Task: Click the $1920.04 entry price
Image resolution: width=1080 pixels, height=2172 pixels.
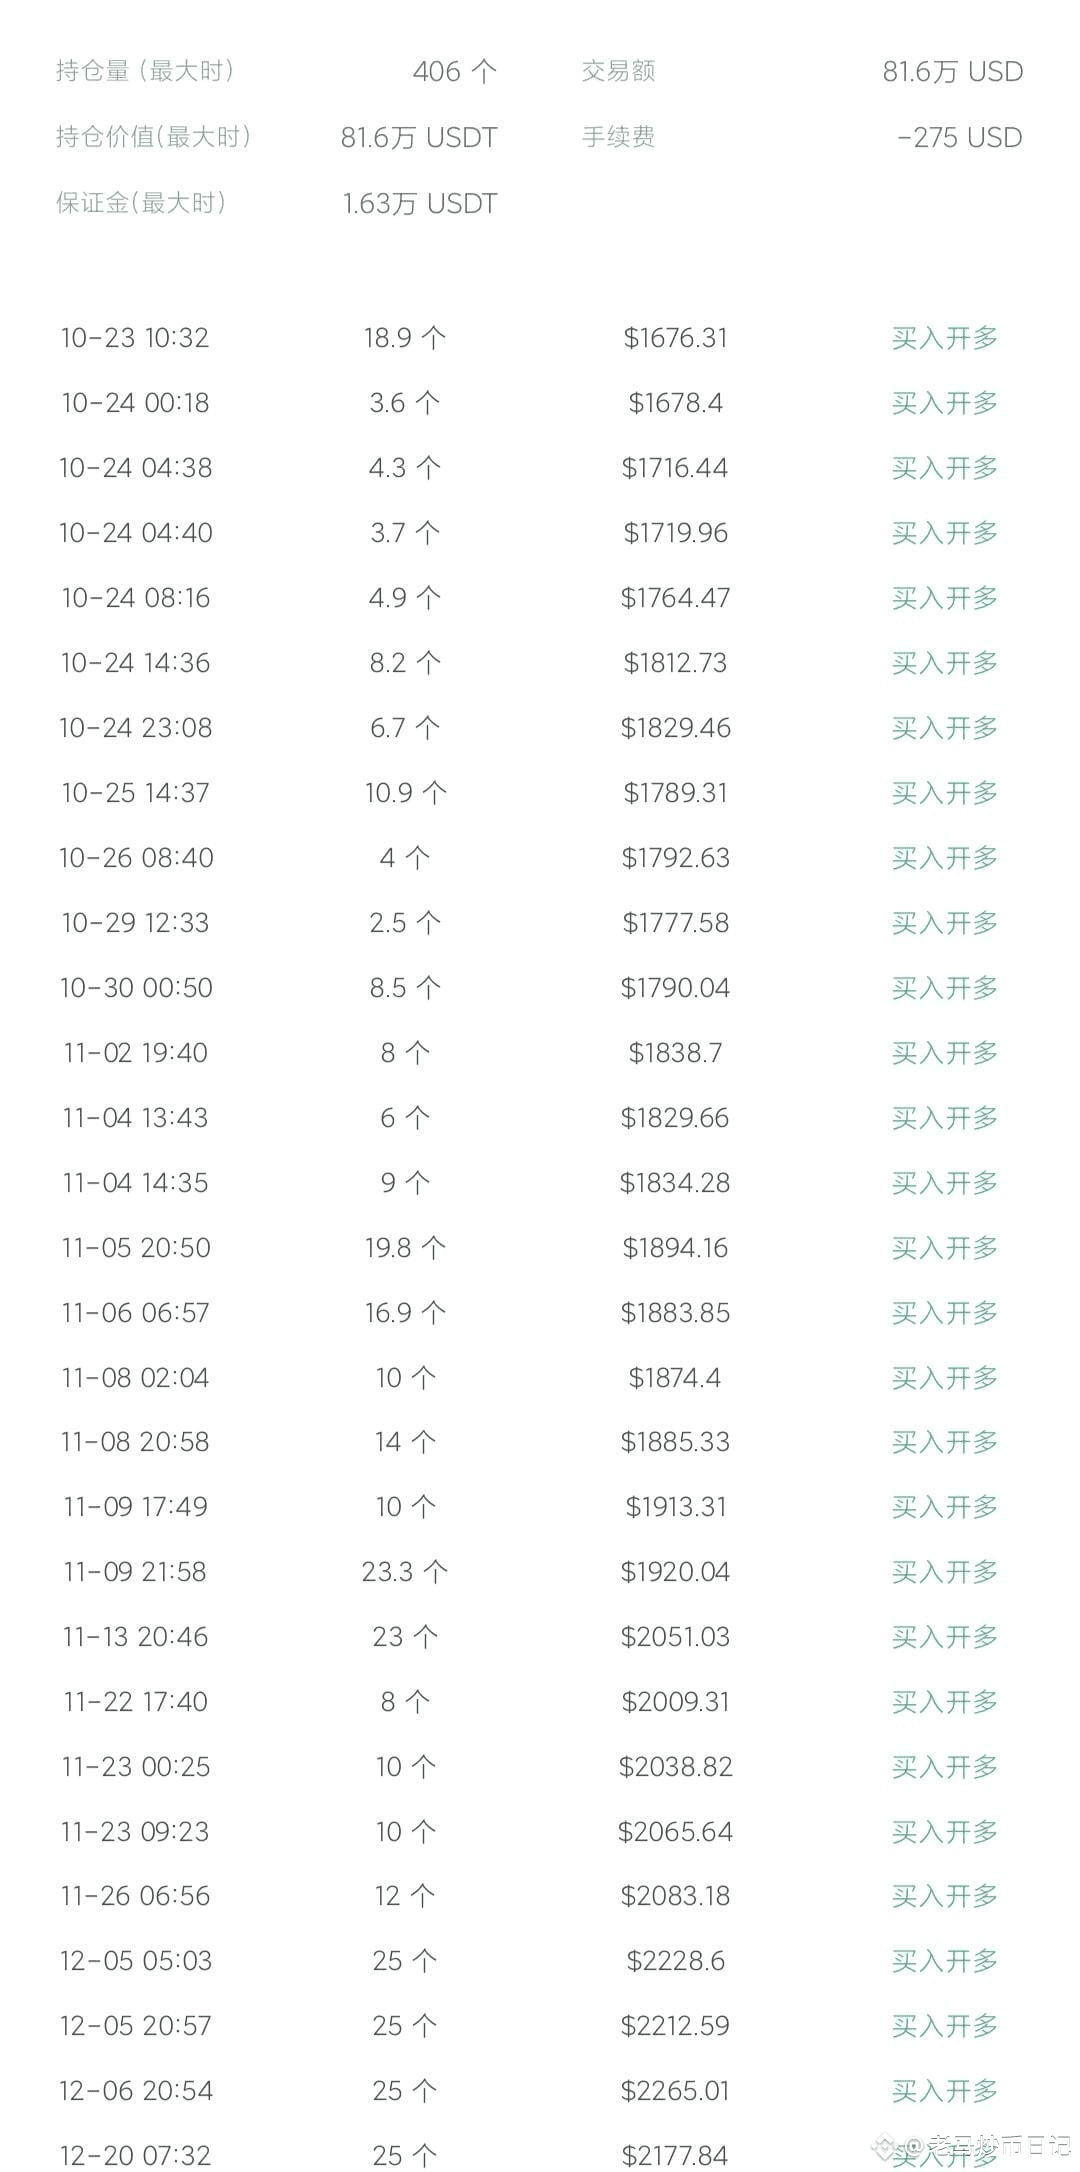Action: pyautogui.click(x=675, y=1572)
